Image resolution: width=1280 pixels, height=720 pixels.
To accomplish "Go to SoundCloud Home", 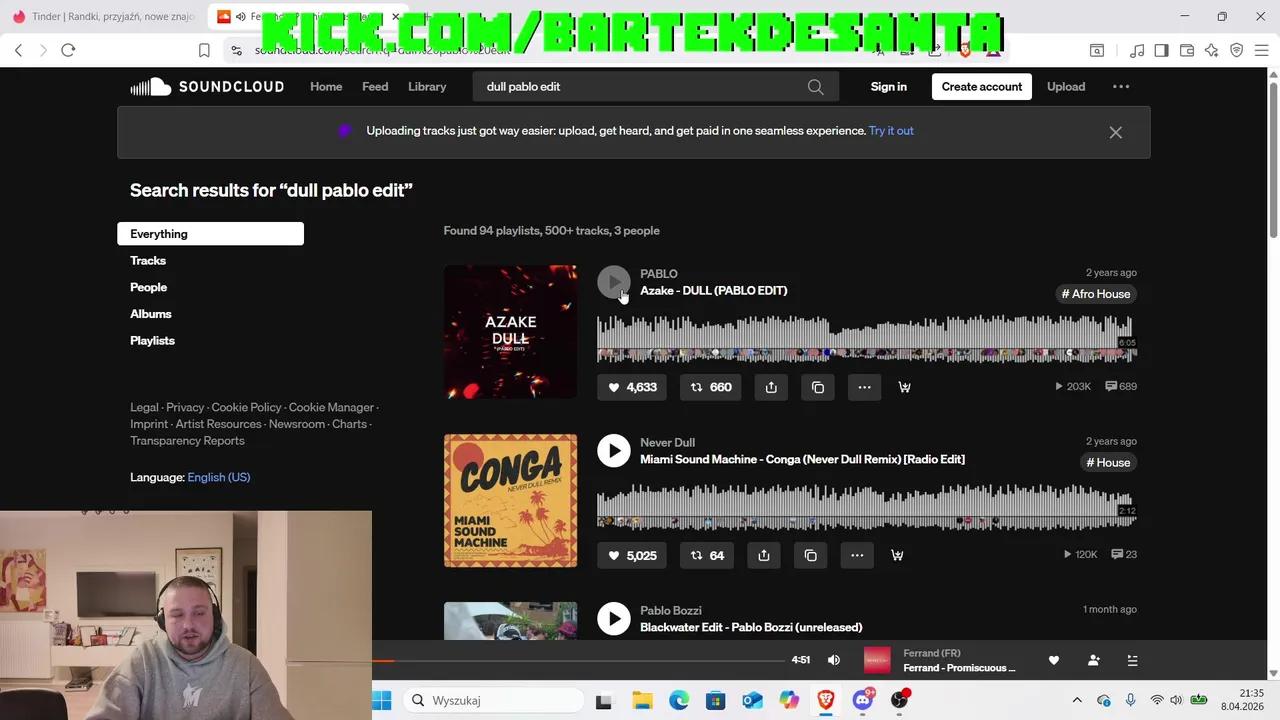I will tap(326, 87).
